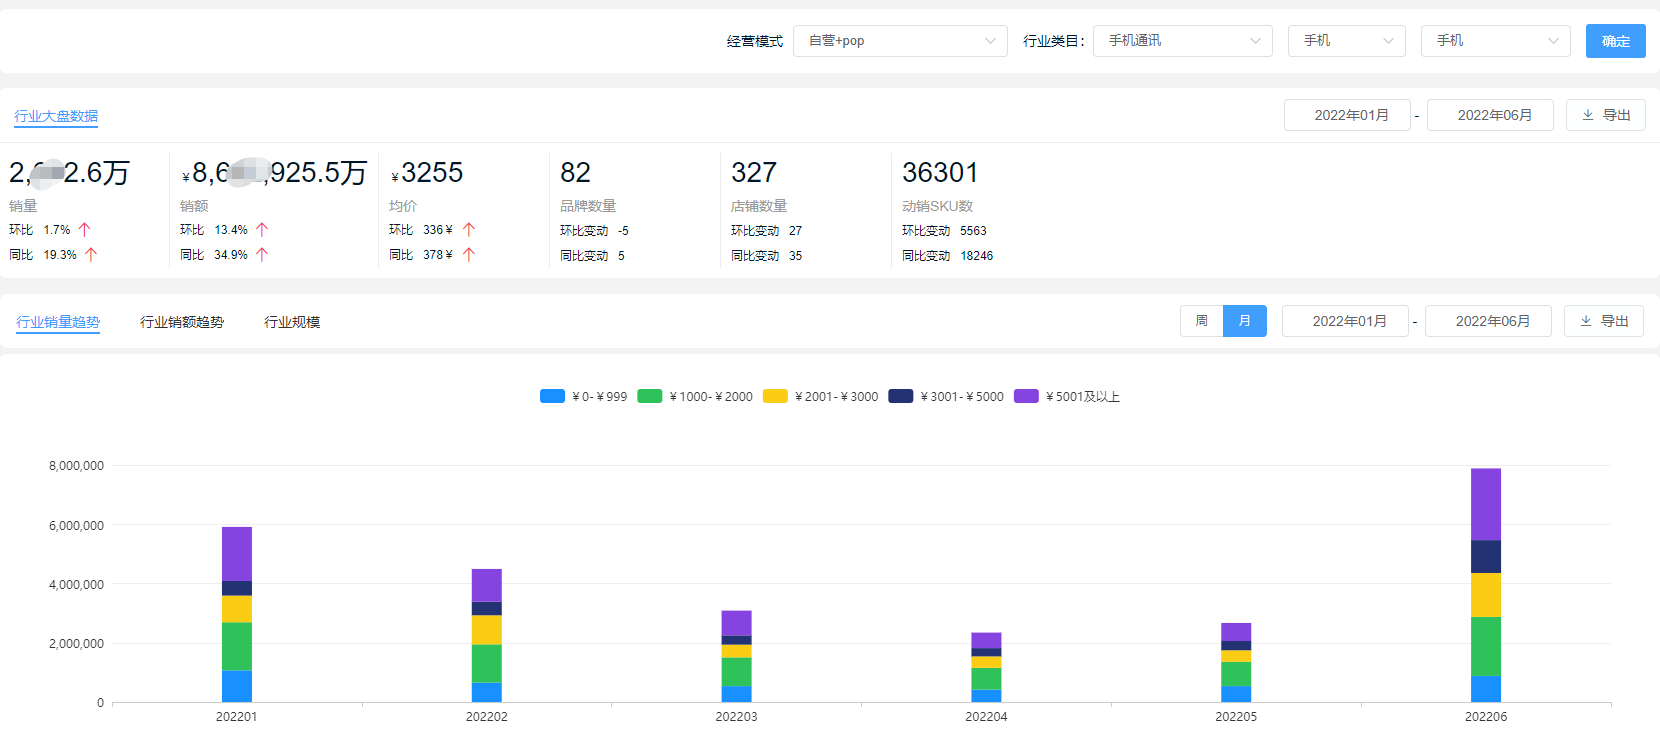Viewport: 1660px width, 743px height.
Task: Click the 4,000,000 y-axis label
Action: (x=76, y=585)
